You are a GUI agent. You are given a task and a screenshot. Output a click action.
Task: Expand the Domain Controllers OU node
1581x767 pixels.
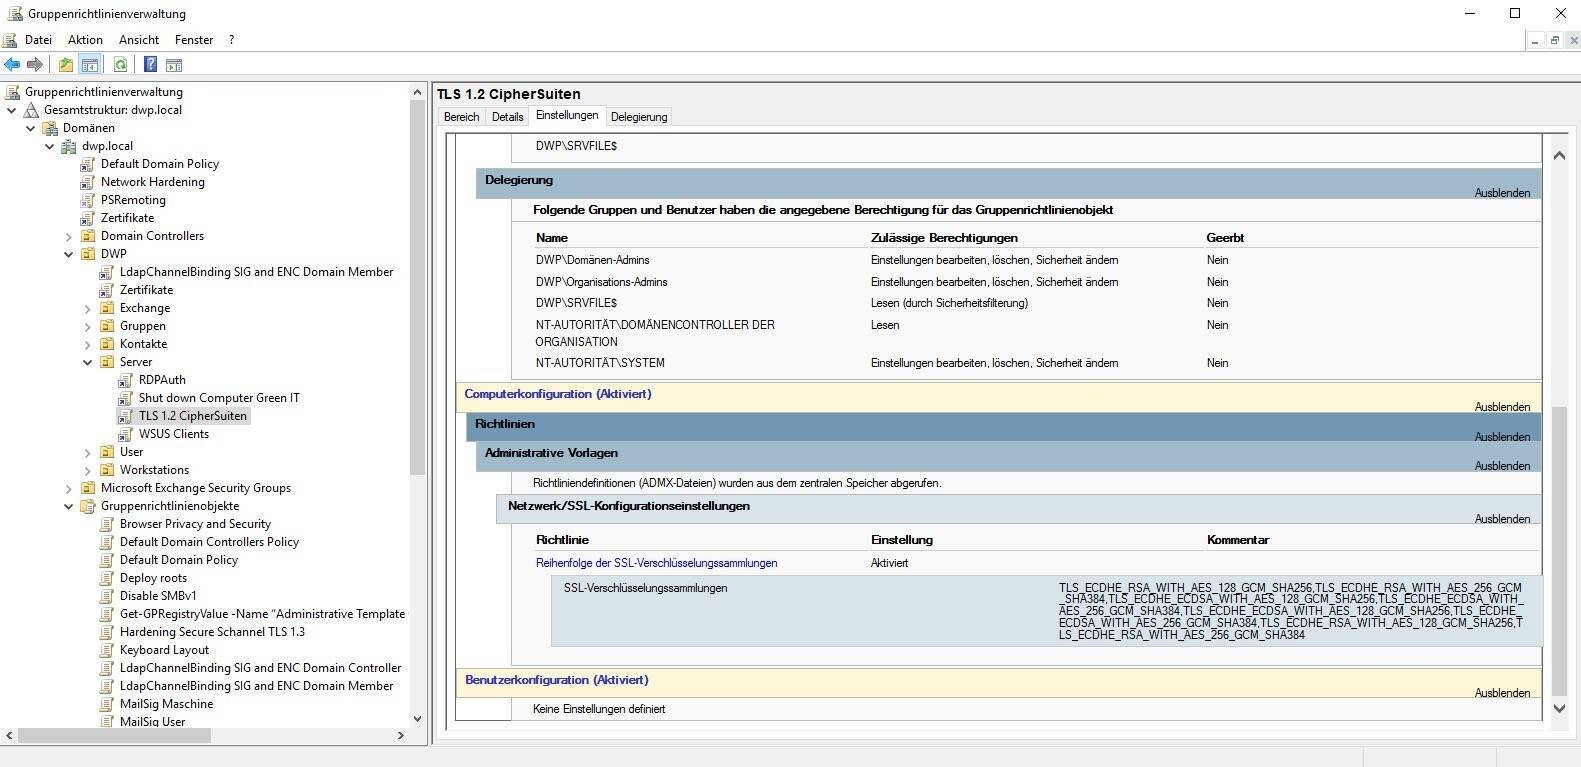(69, 236)
